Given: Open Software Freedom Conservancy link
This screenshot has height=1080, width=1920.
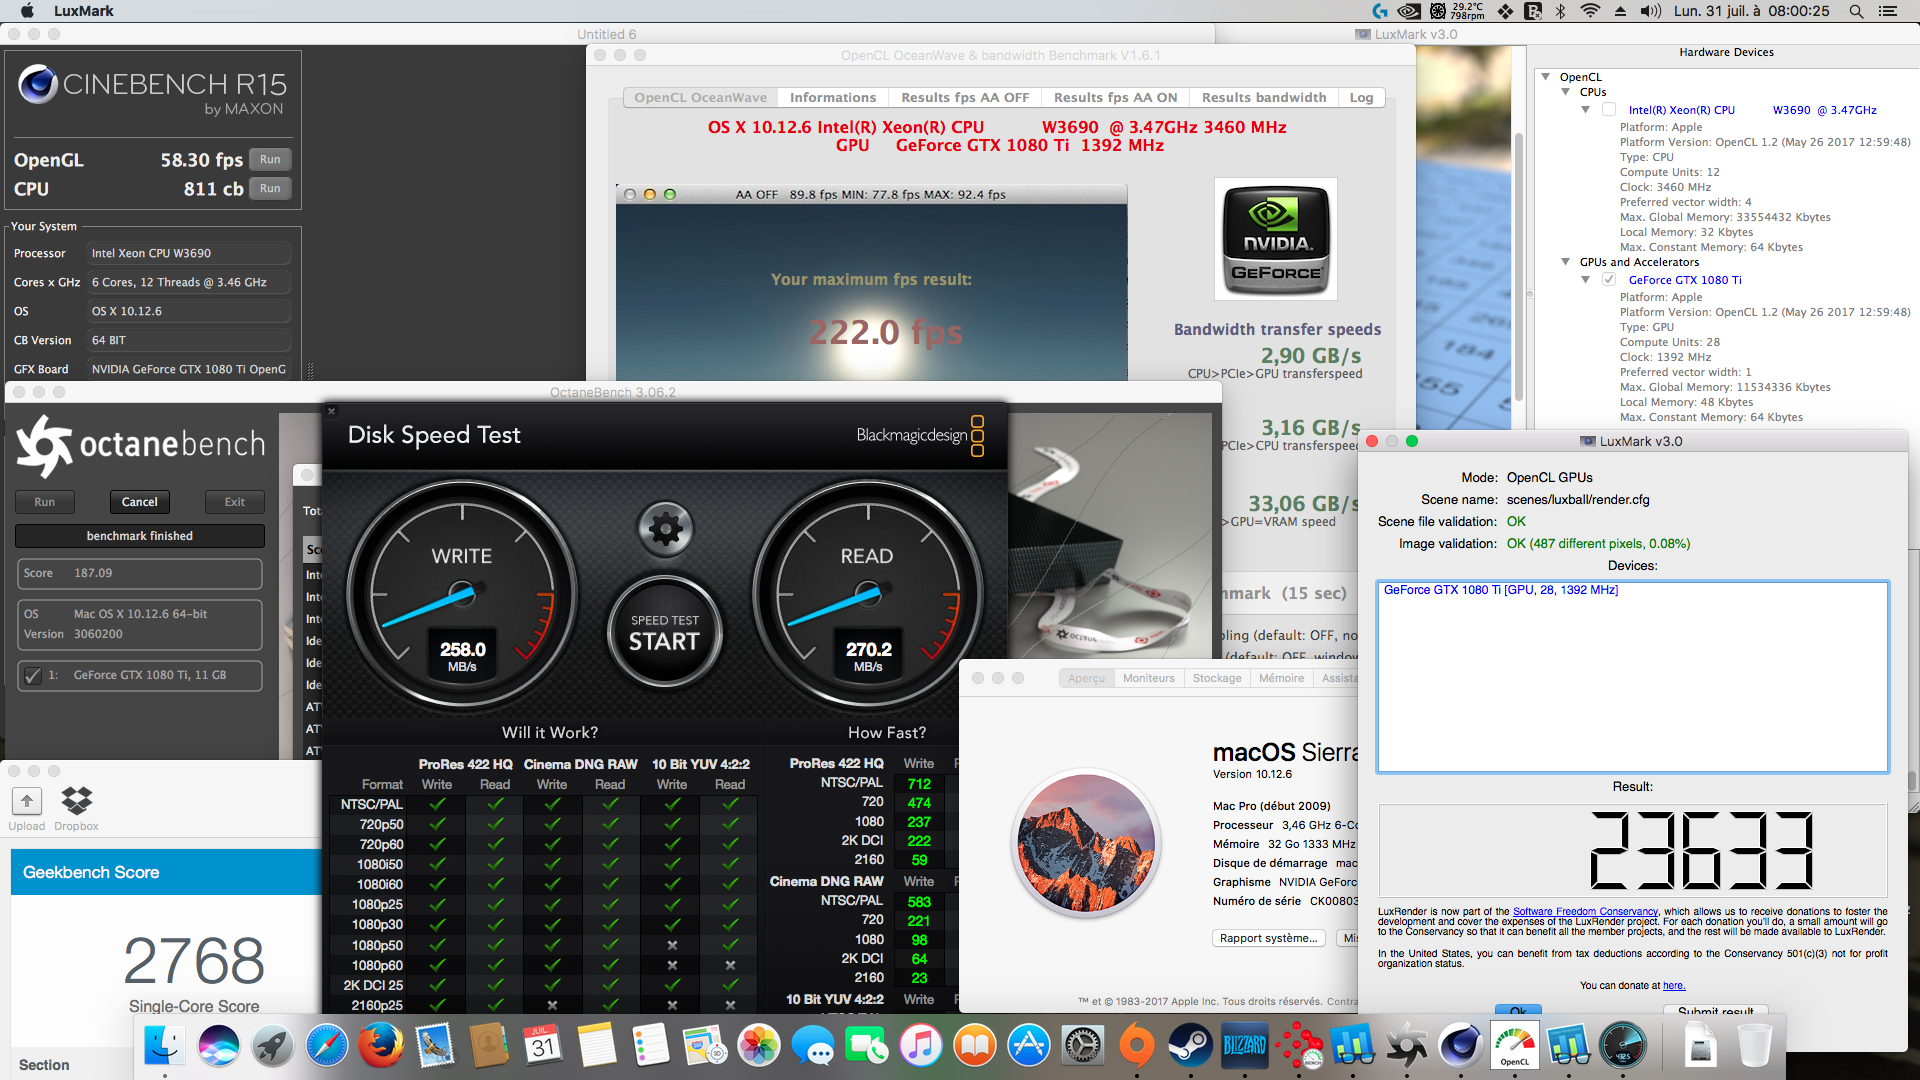Looking at the screenshot, I should (x=1585, y=912).
